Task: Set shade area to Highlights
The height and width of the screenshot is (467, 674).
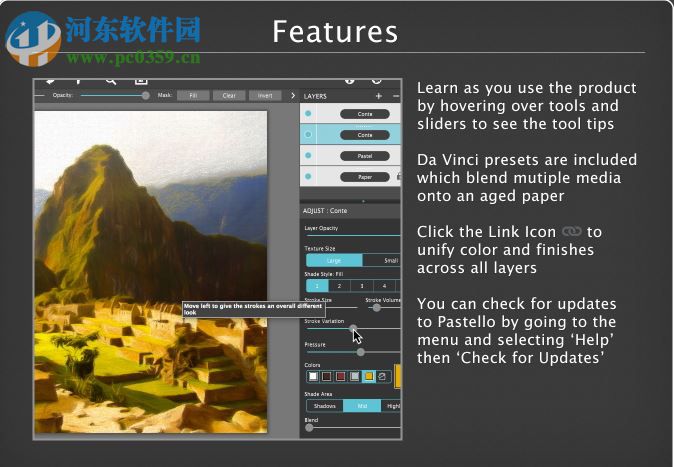Action: (x=391, y=406)
